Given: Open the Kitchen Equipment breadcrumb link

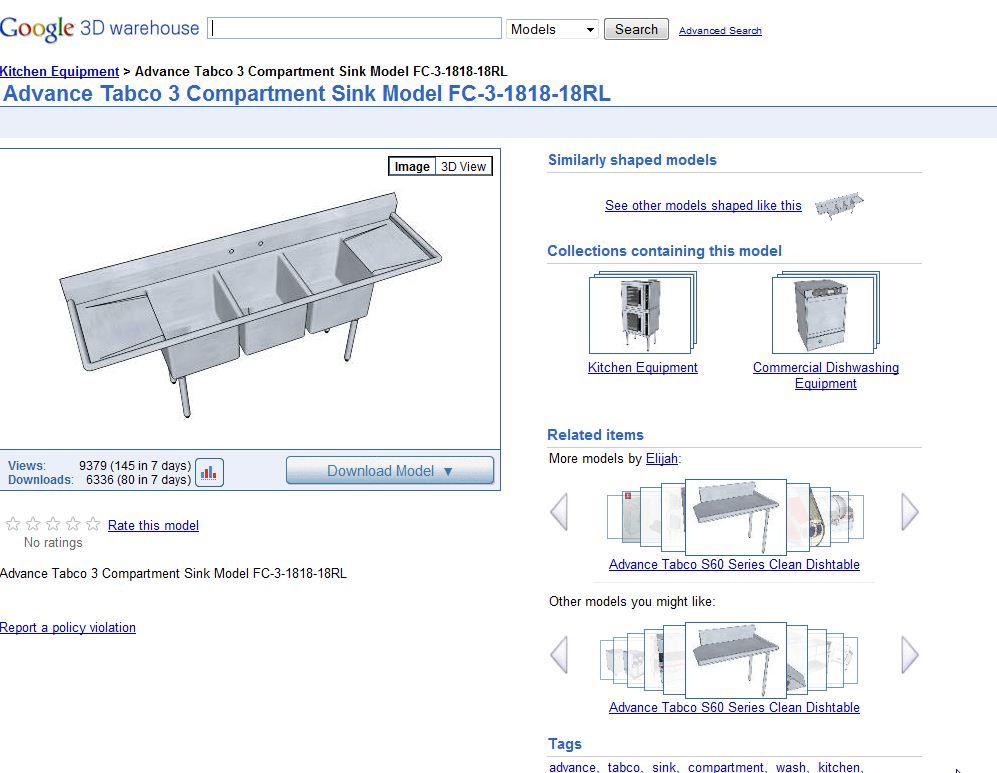Looking at the screenshot, I should click(59, 71).
